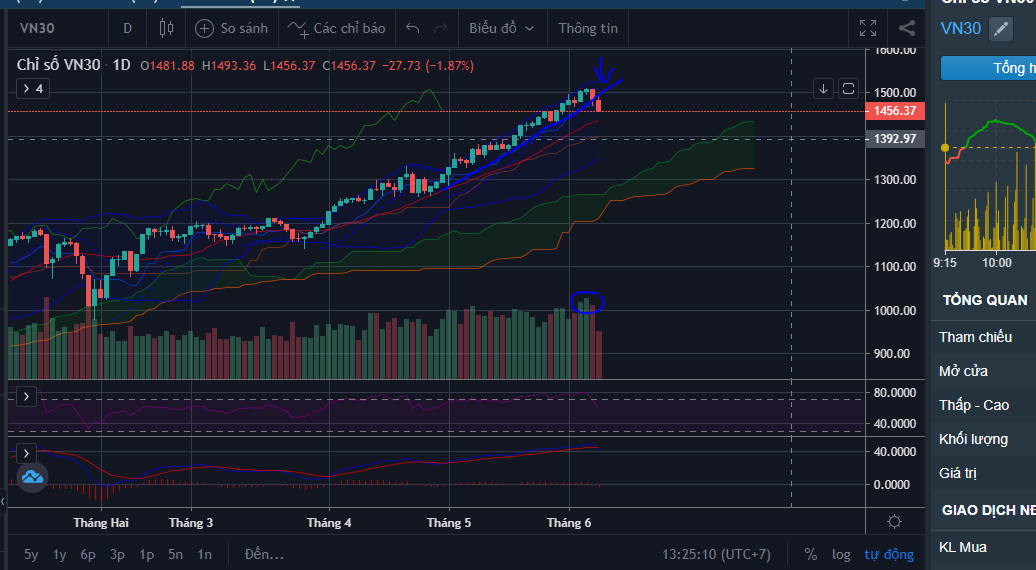Expand the RSI pane legend arrow
The width and height of the screenshot is (1036, 570).
click(27, 397)
